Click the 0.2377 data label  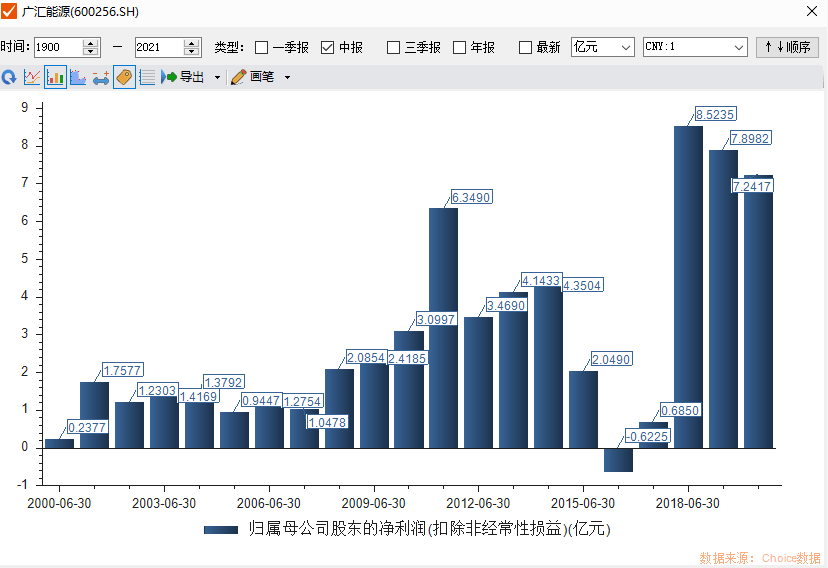point(87,427)
